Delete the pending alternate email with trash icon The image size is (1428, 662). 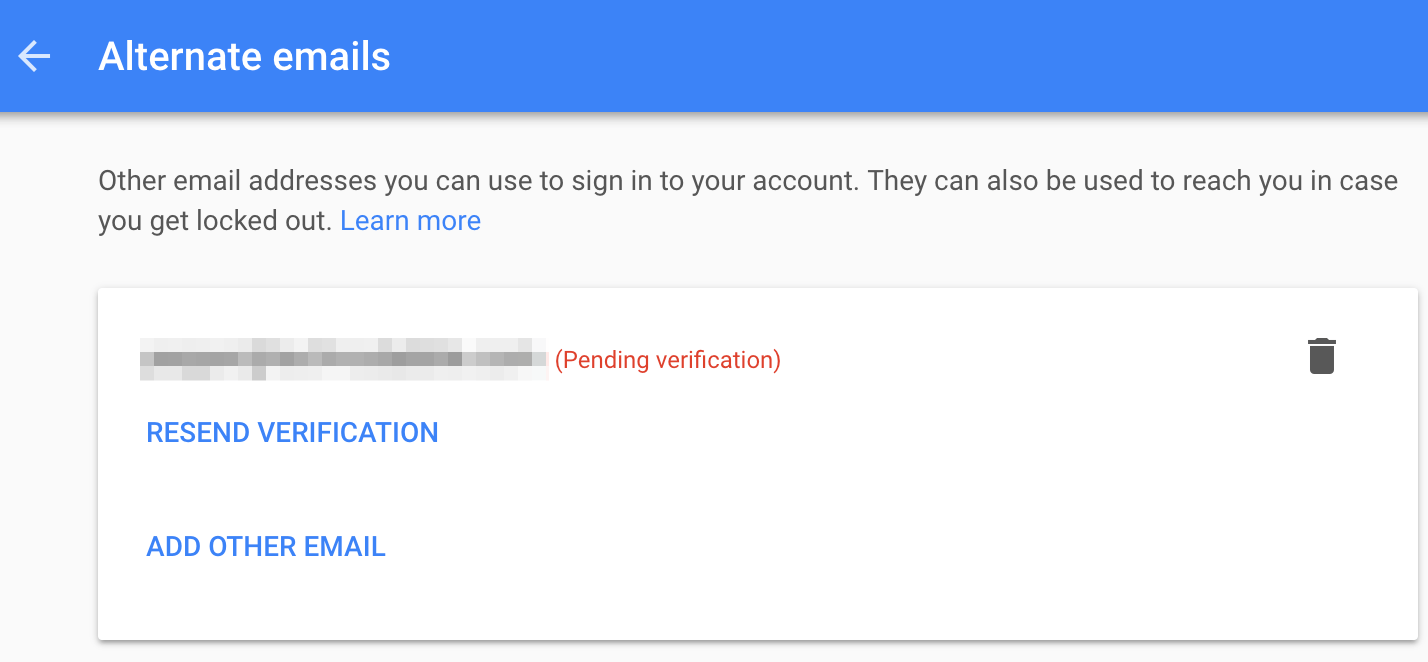pos(1321,356)
